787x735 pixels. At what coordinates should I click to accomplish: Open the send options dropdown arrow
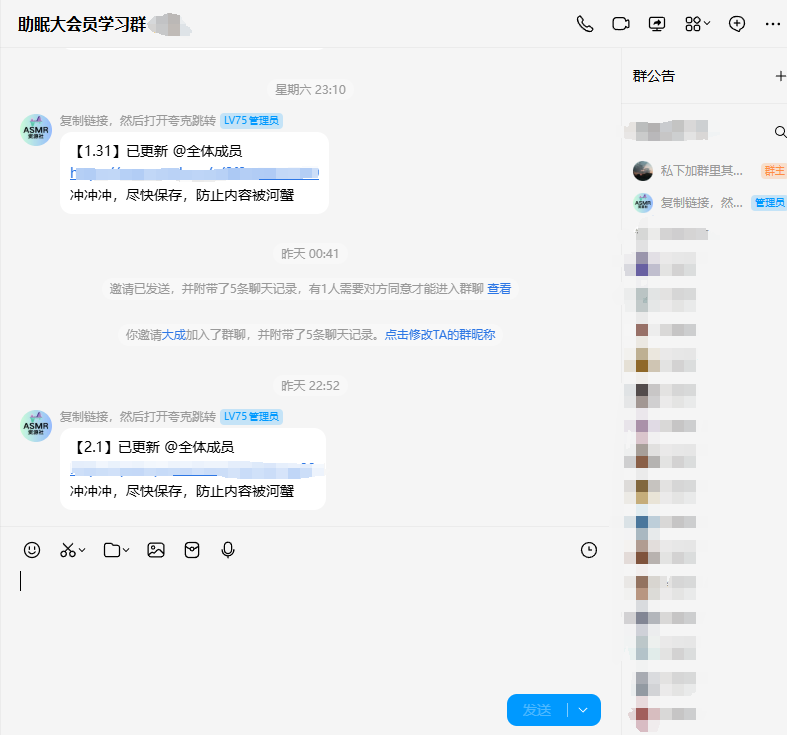tap(583, 710)
